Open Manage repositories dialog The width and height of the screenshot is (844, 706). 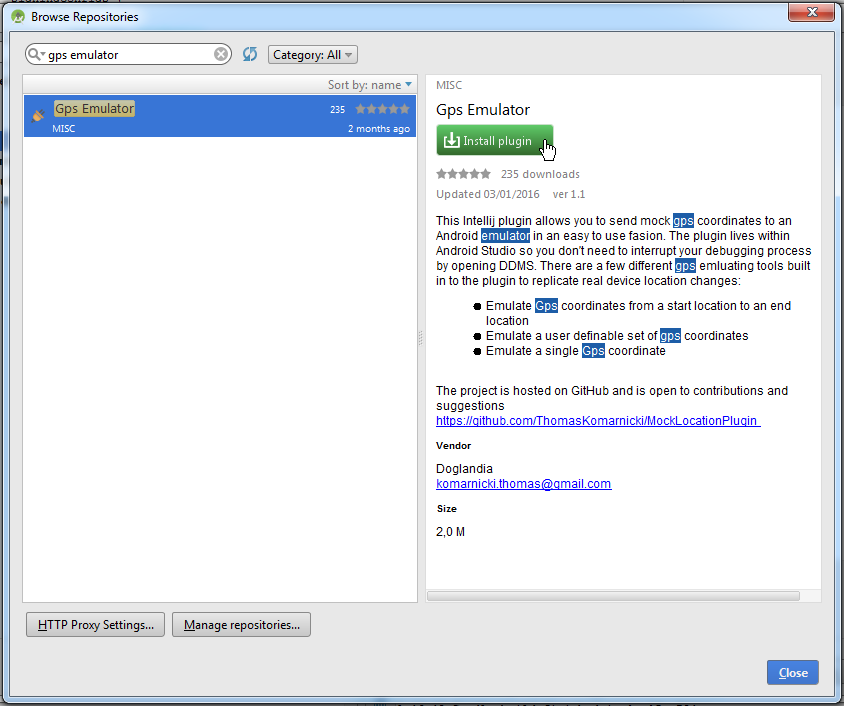tap(241, 625)
